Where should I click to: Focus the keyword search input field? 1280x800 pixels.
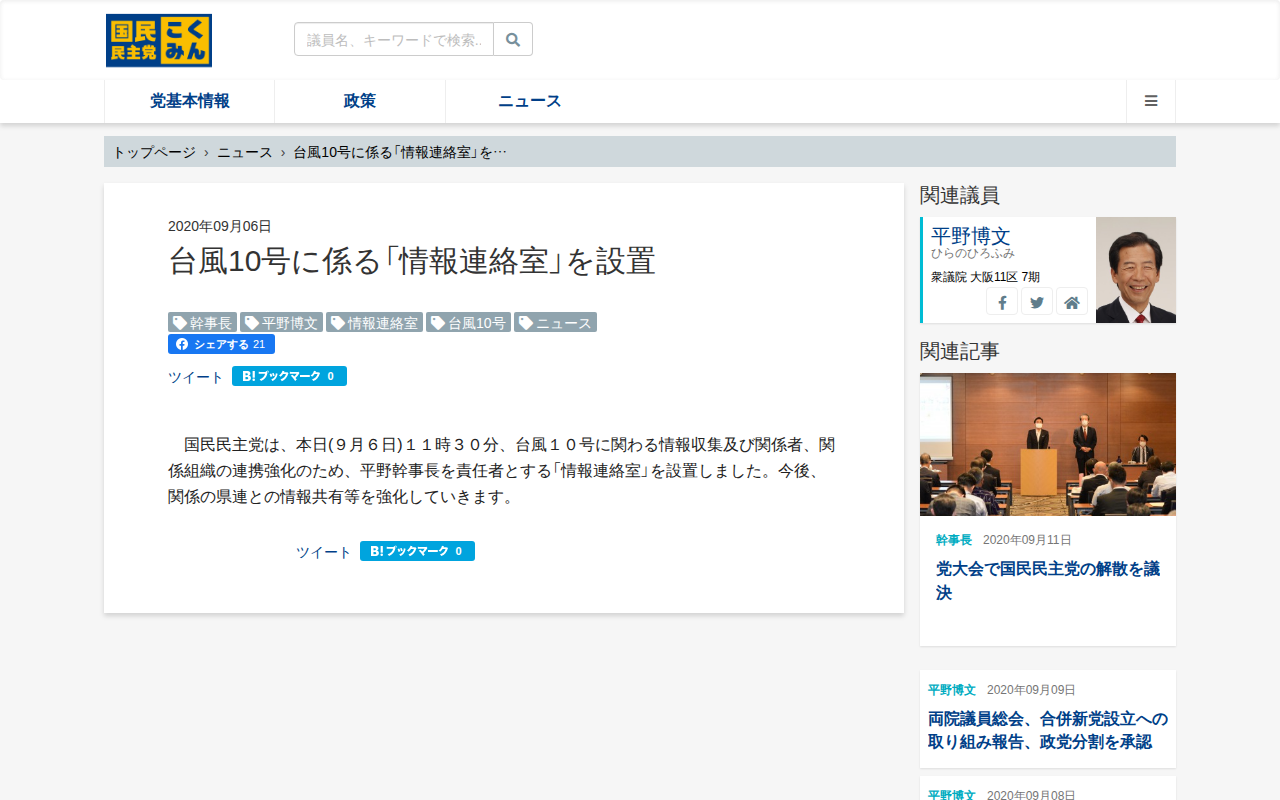pos(394,39)
